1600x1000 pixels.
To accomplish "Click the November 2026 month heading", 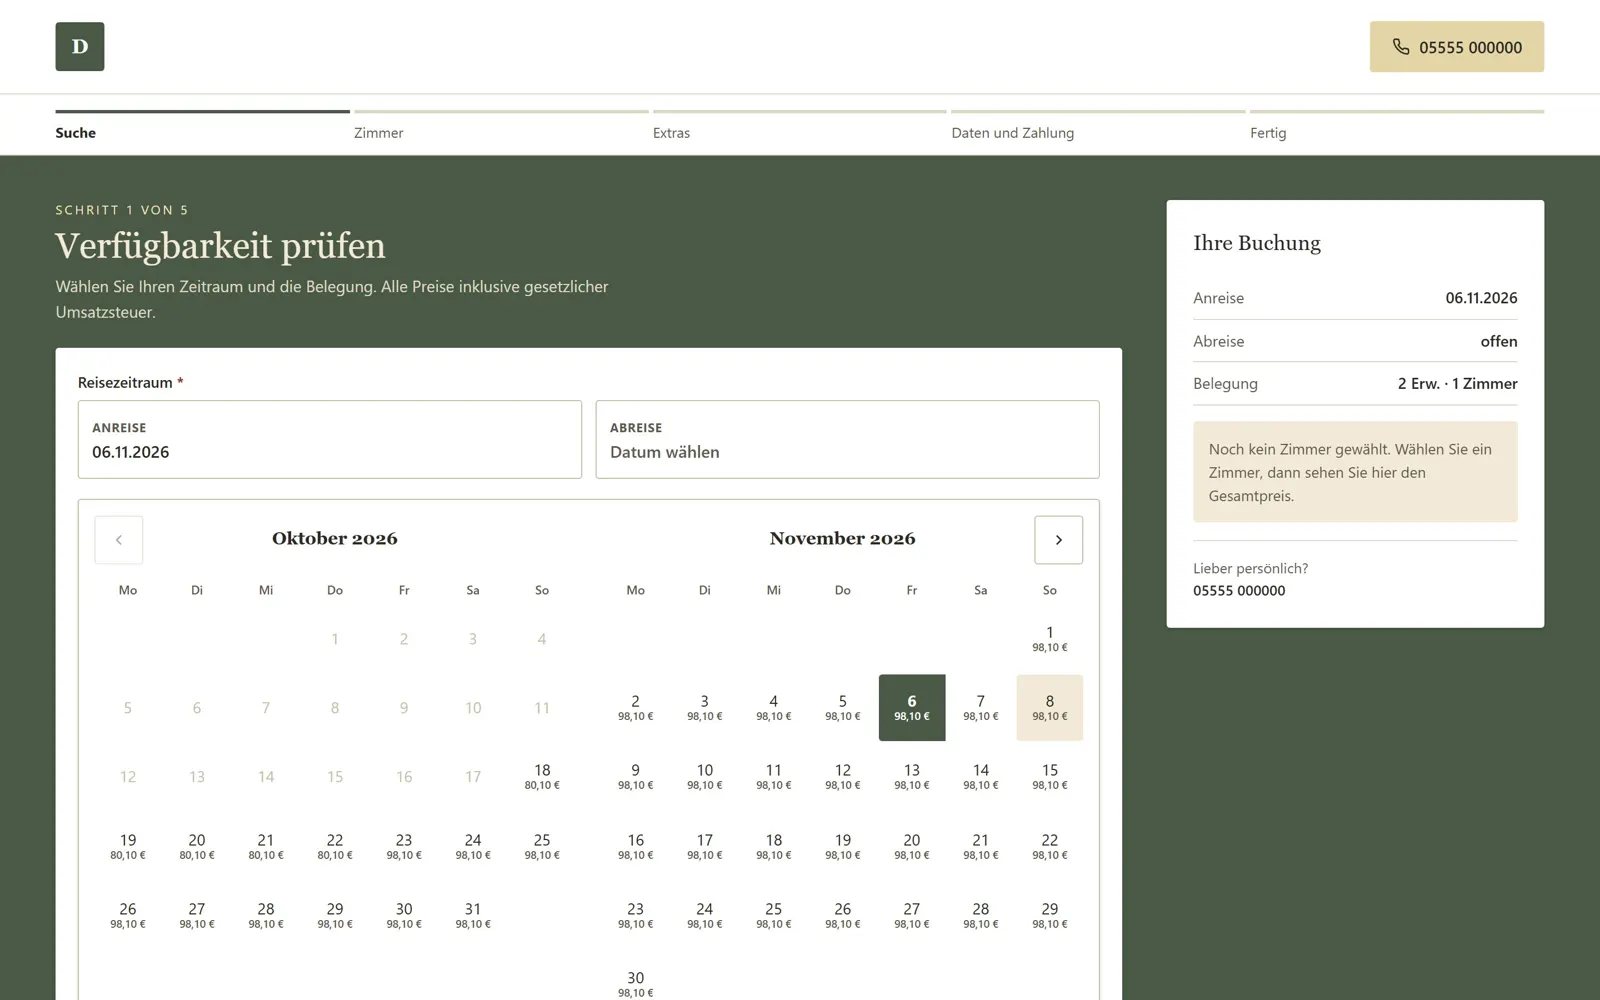I will (843, 539).
